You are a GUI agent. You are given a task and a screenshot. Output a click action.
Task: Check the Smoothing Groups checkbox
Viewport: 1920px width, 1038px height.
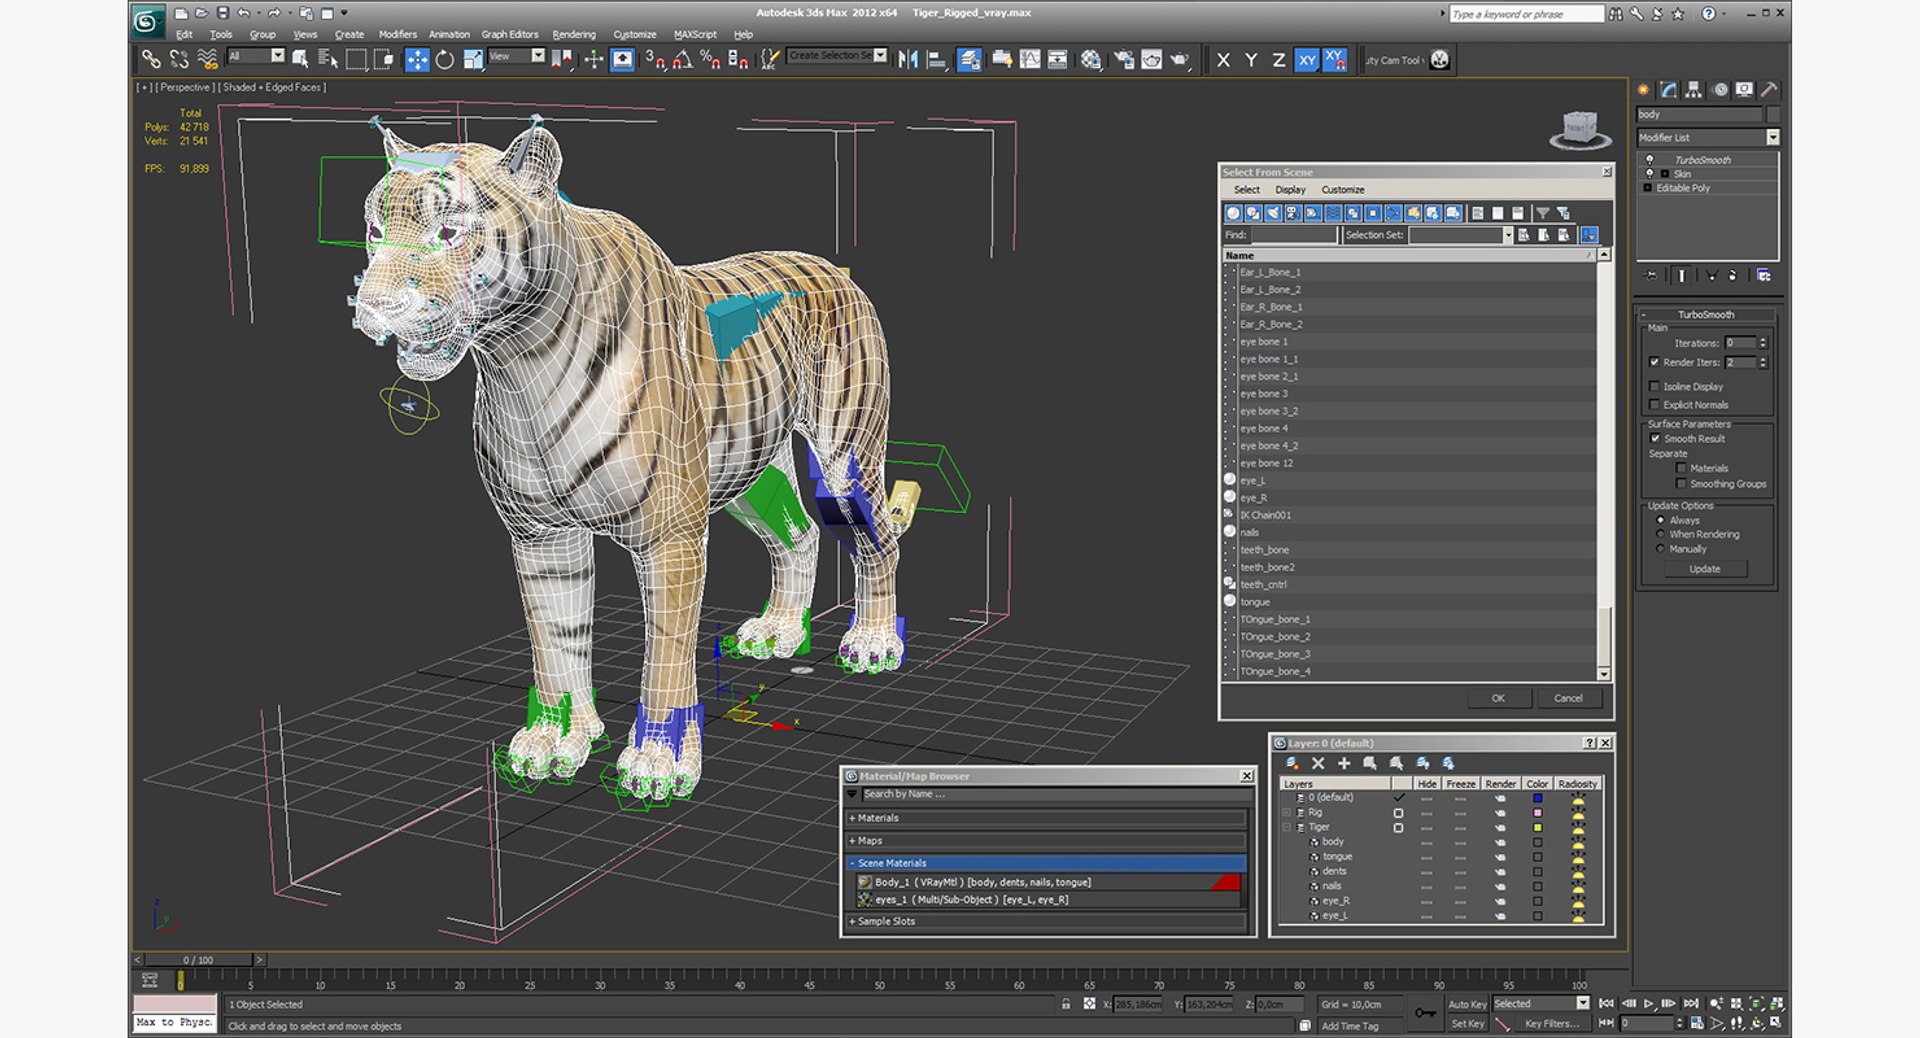pos(1681,484)
